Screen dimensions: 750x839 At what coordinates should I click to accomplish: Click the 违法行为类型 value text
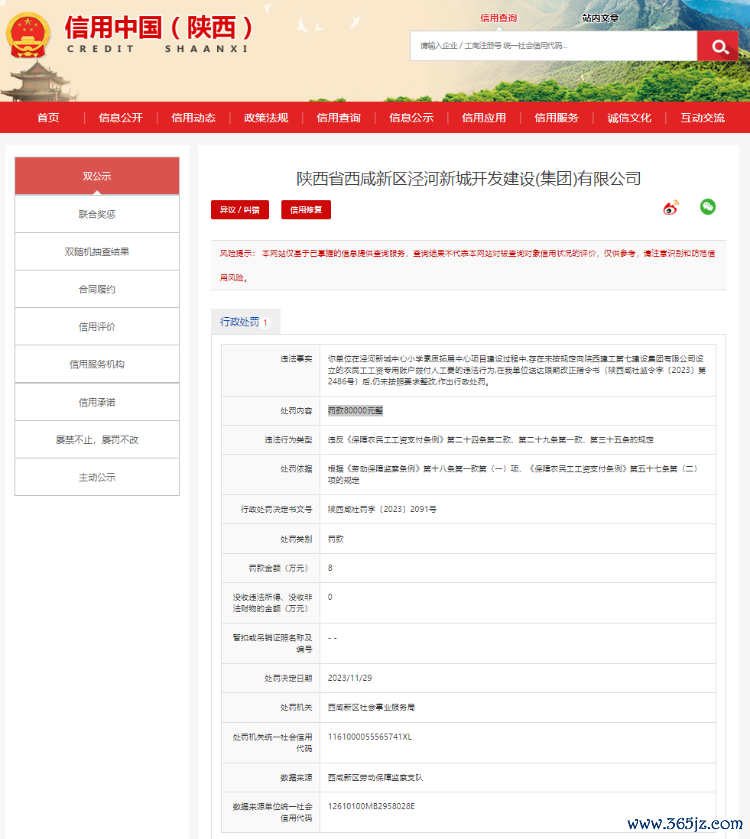(x=490, y=439)
